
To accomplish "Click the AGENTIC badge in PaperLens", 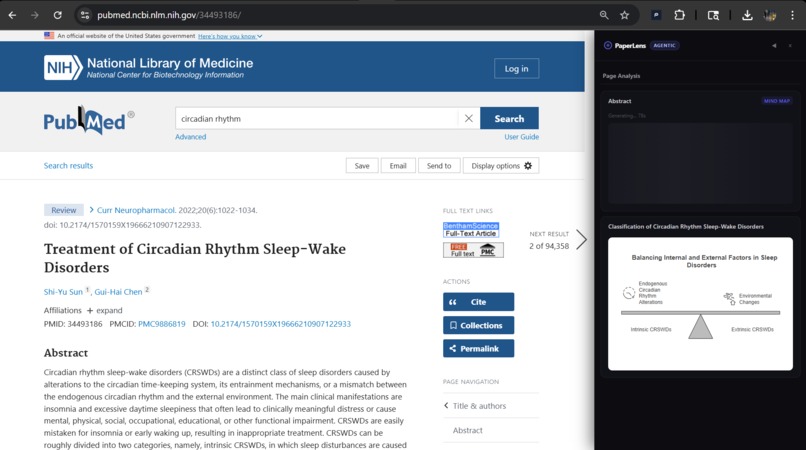I will click(664, 45).
